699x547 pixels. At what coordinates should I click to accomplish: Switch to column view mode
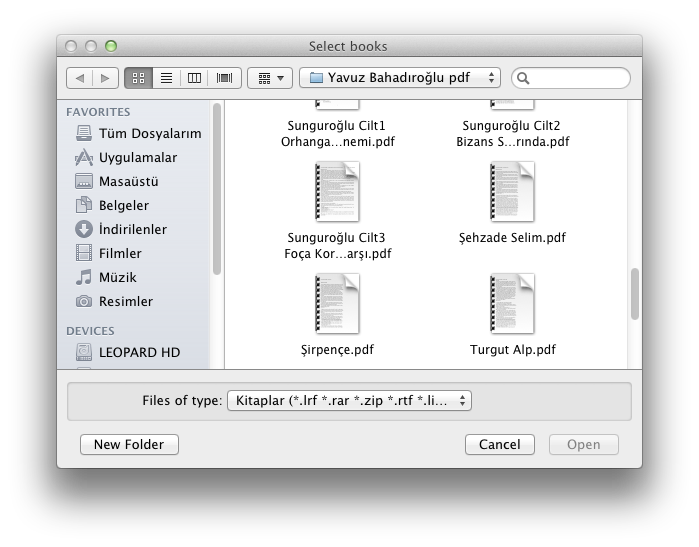195,77
